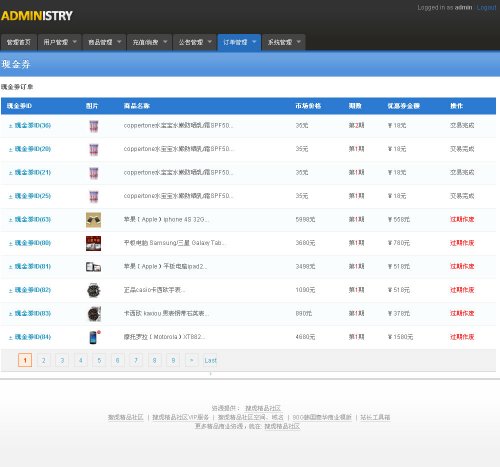Click the sunscreen thumbnail in row ID(36)
Image resolution: width=500 pixels, height=467 pixels.
point(94,126)
